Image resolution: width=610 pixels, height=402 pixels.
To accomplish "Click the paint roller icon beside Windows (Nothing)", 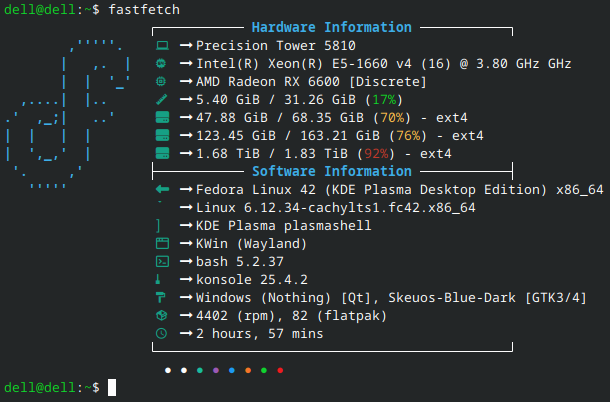I will point(161,298).
